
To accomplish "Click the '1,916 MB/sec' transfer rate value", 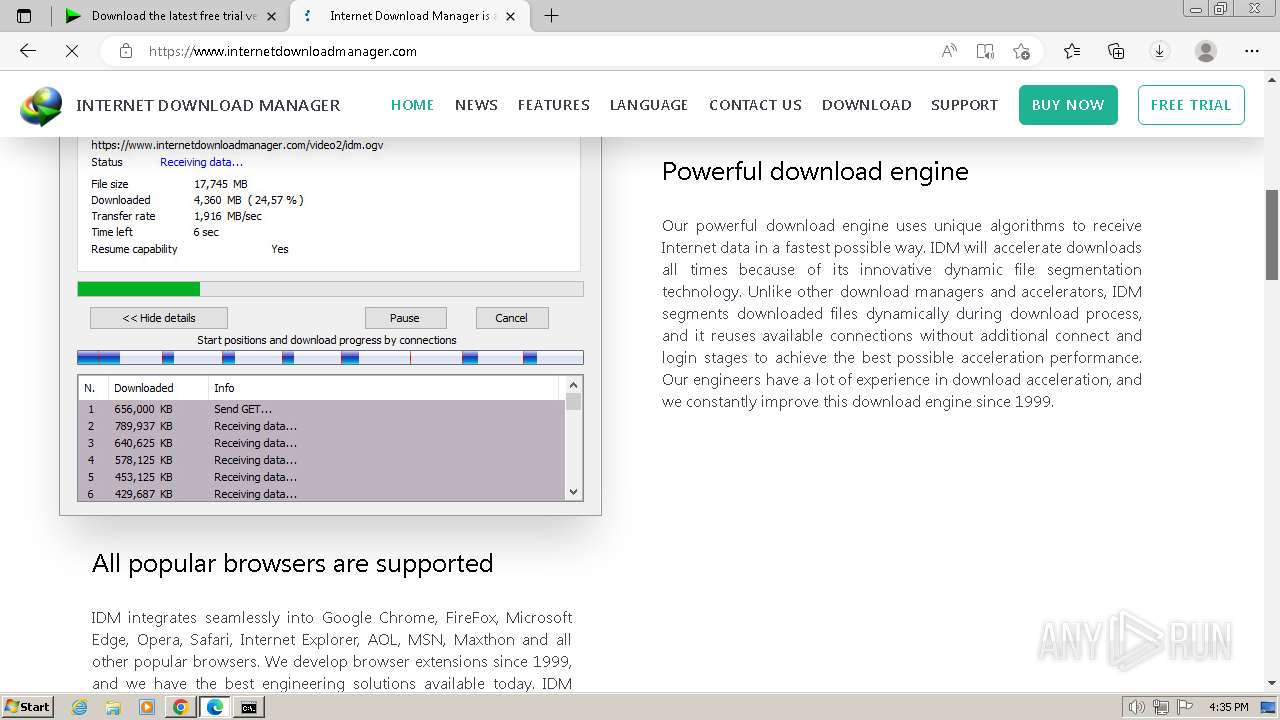I will (x=228, y=216).
